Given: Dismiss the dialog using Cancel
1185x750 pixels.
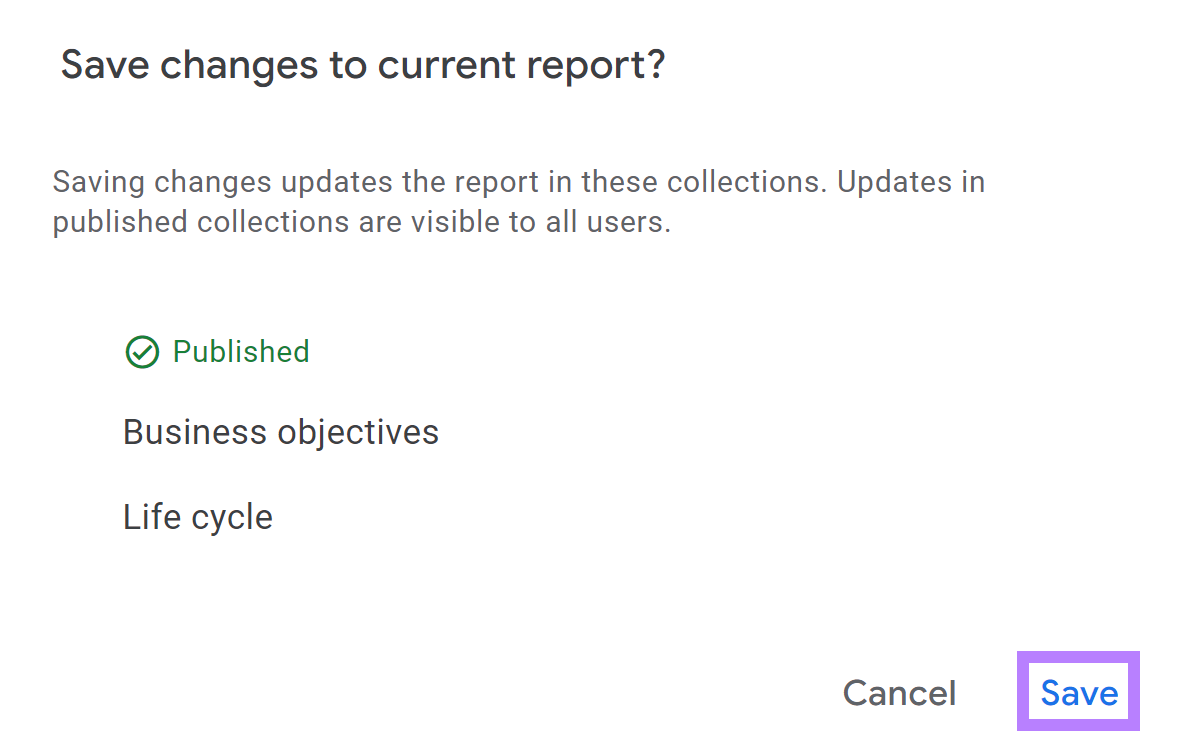Looking at the screenshot, I should coord(899,691).
